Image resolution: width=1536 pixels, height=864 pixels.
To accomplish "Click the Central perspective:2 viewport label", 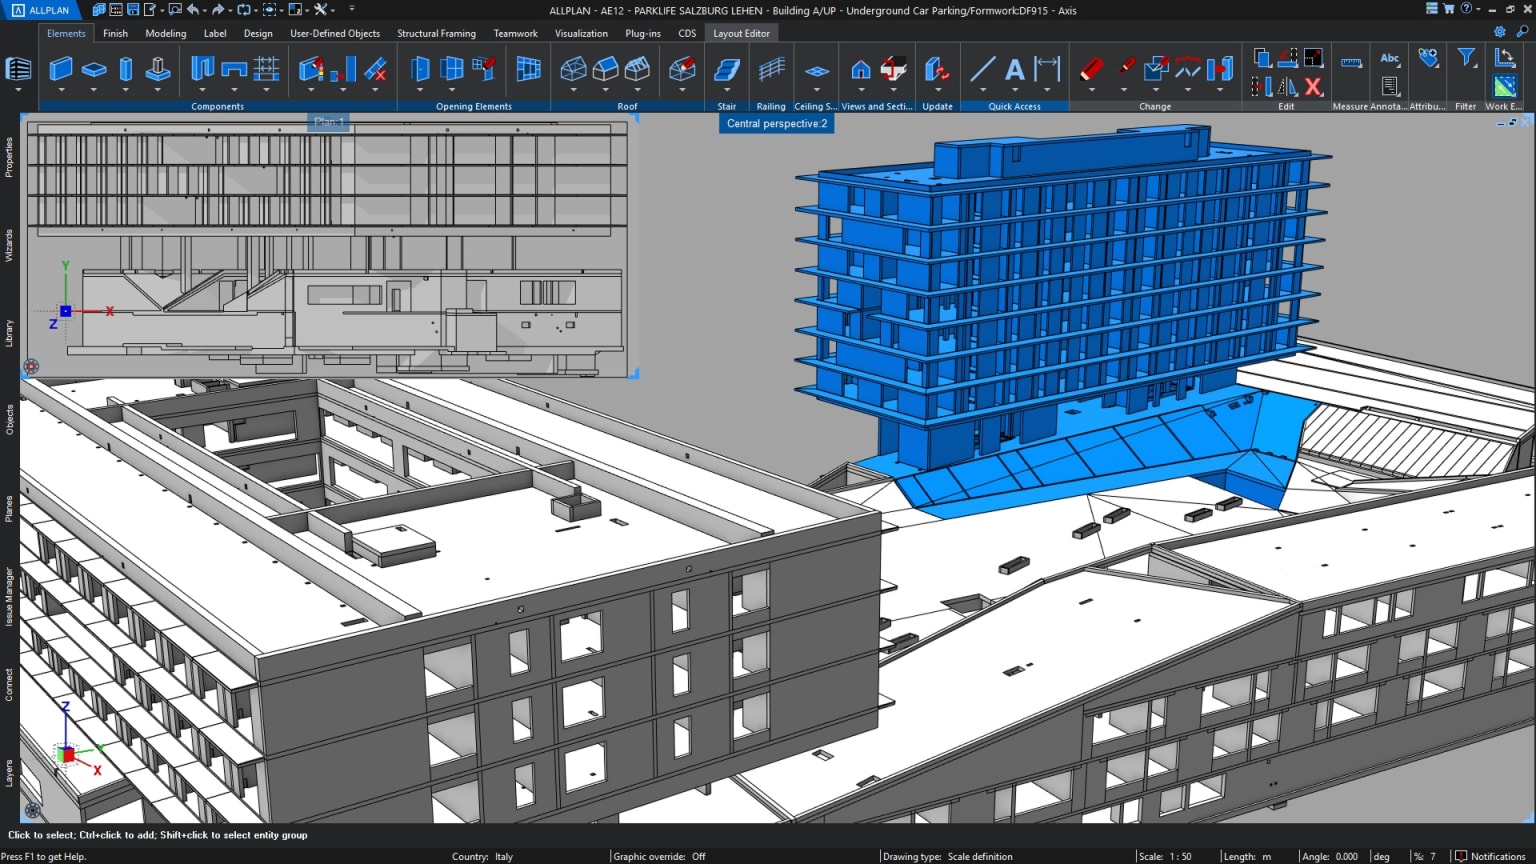I will click(x=777, y=123).
